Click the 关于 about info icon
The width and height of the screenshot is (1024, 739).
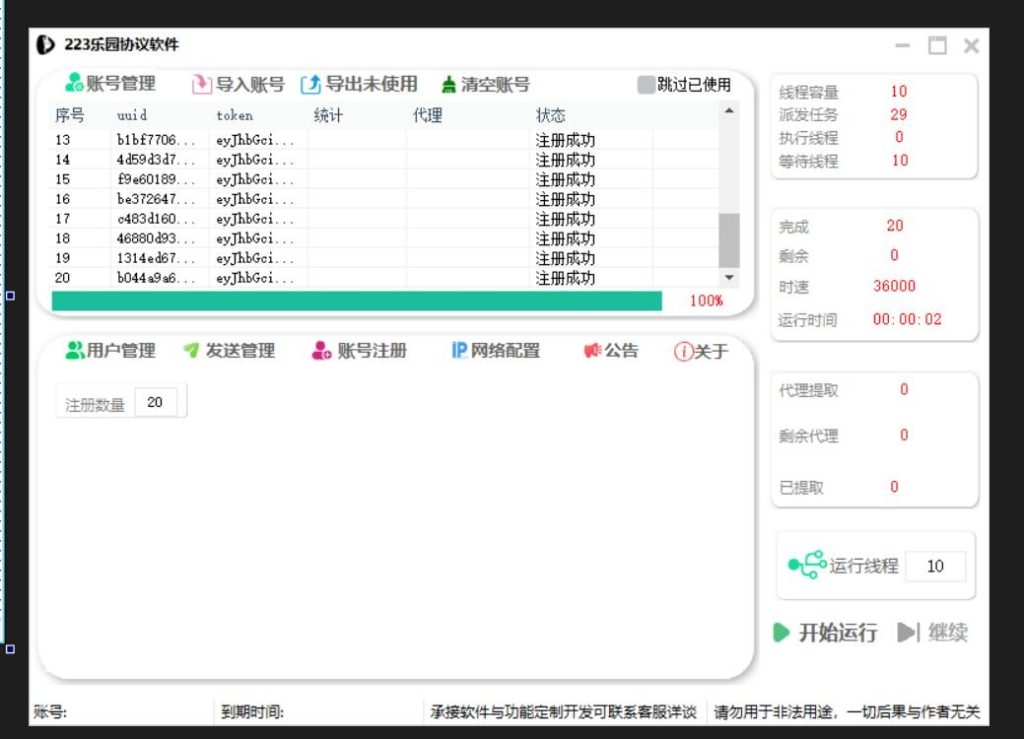684,351
